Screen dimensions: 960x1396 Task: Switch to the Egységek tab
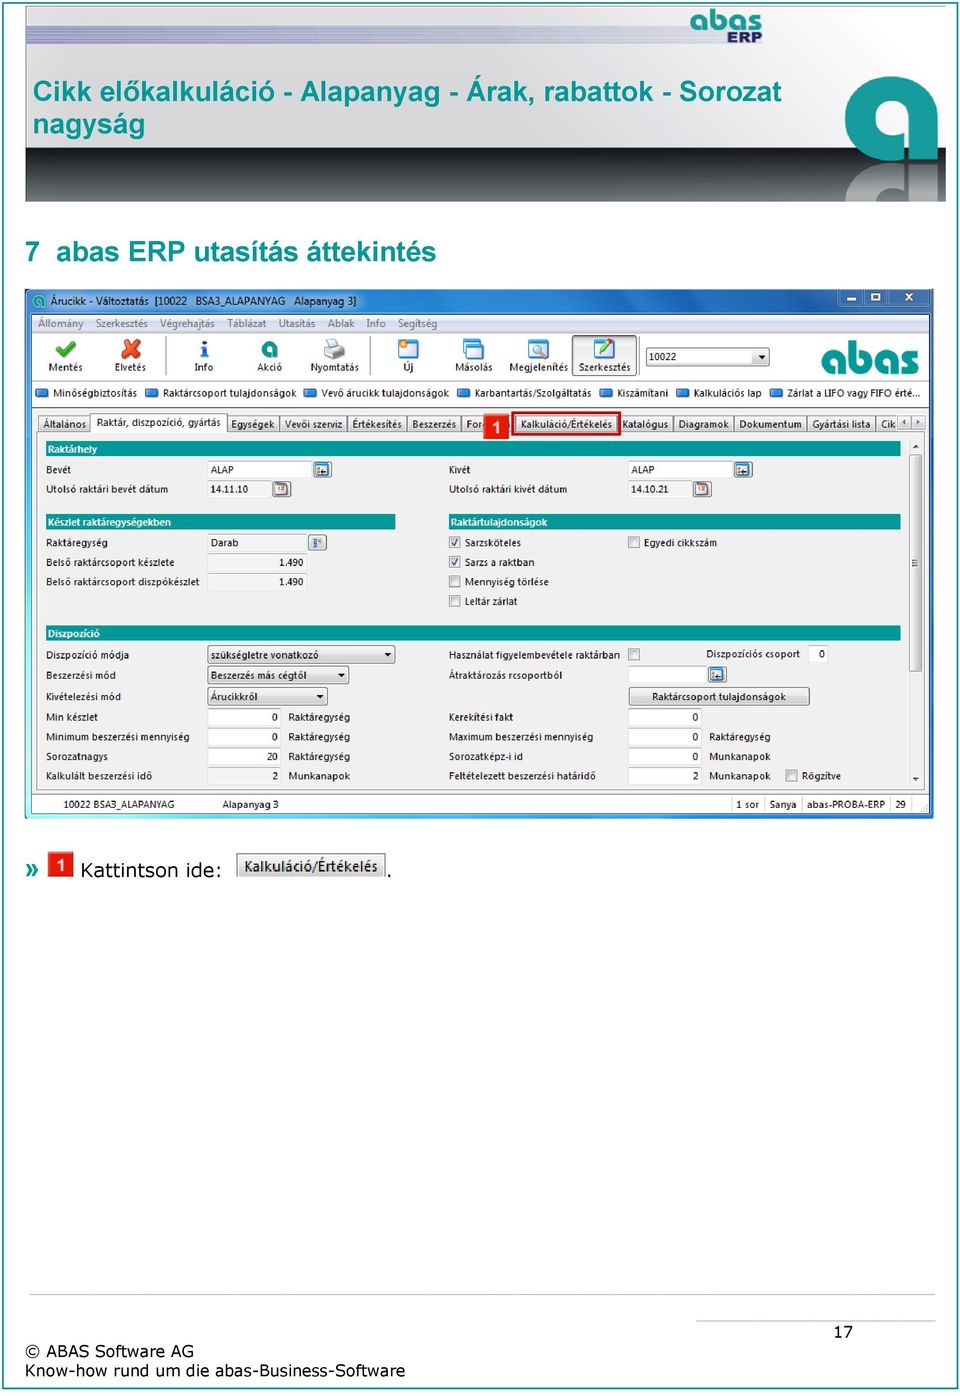point(252,424)
